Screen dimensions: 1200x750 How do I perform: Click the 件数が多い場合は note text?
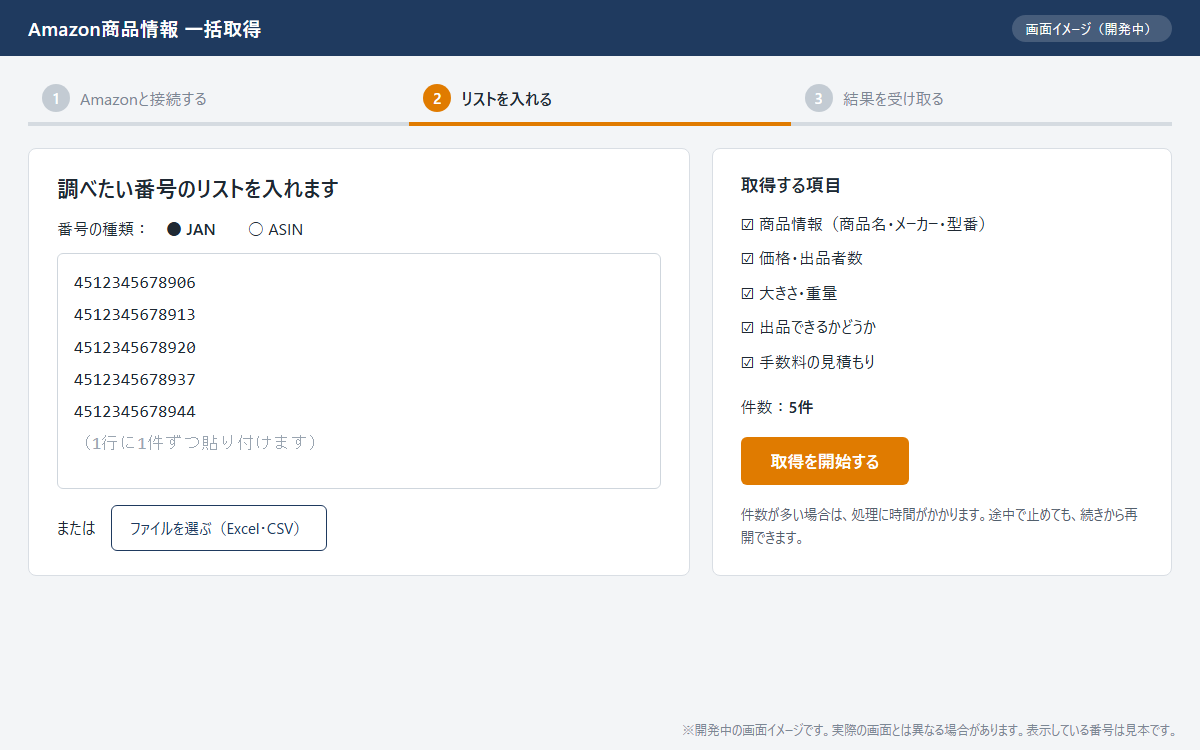(x=939, y=526)
